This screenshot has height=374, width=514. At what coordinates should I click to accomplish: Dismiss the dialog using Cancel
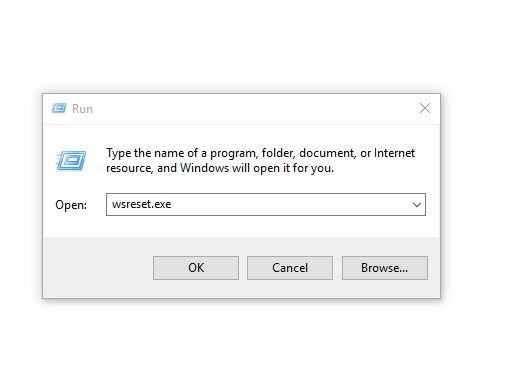(290, 268)
